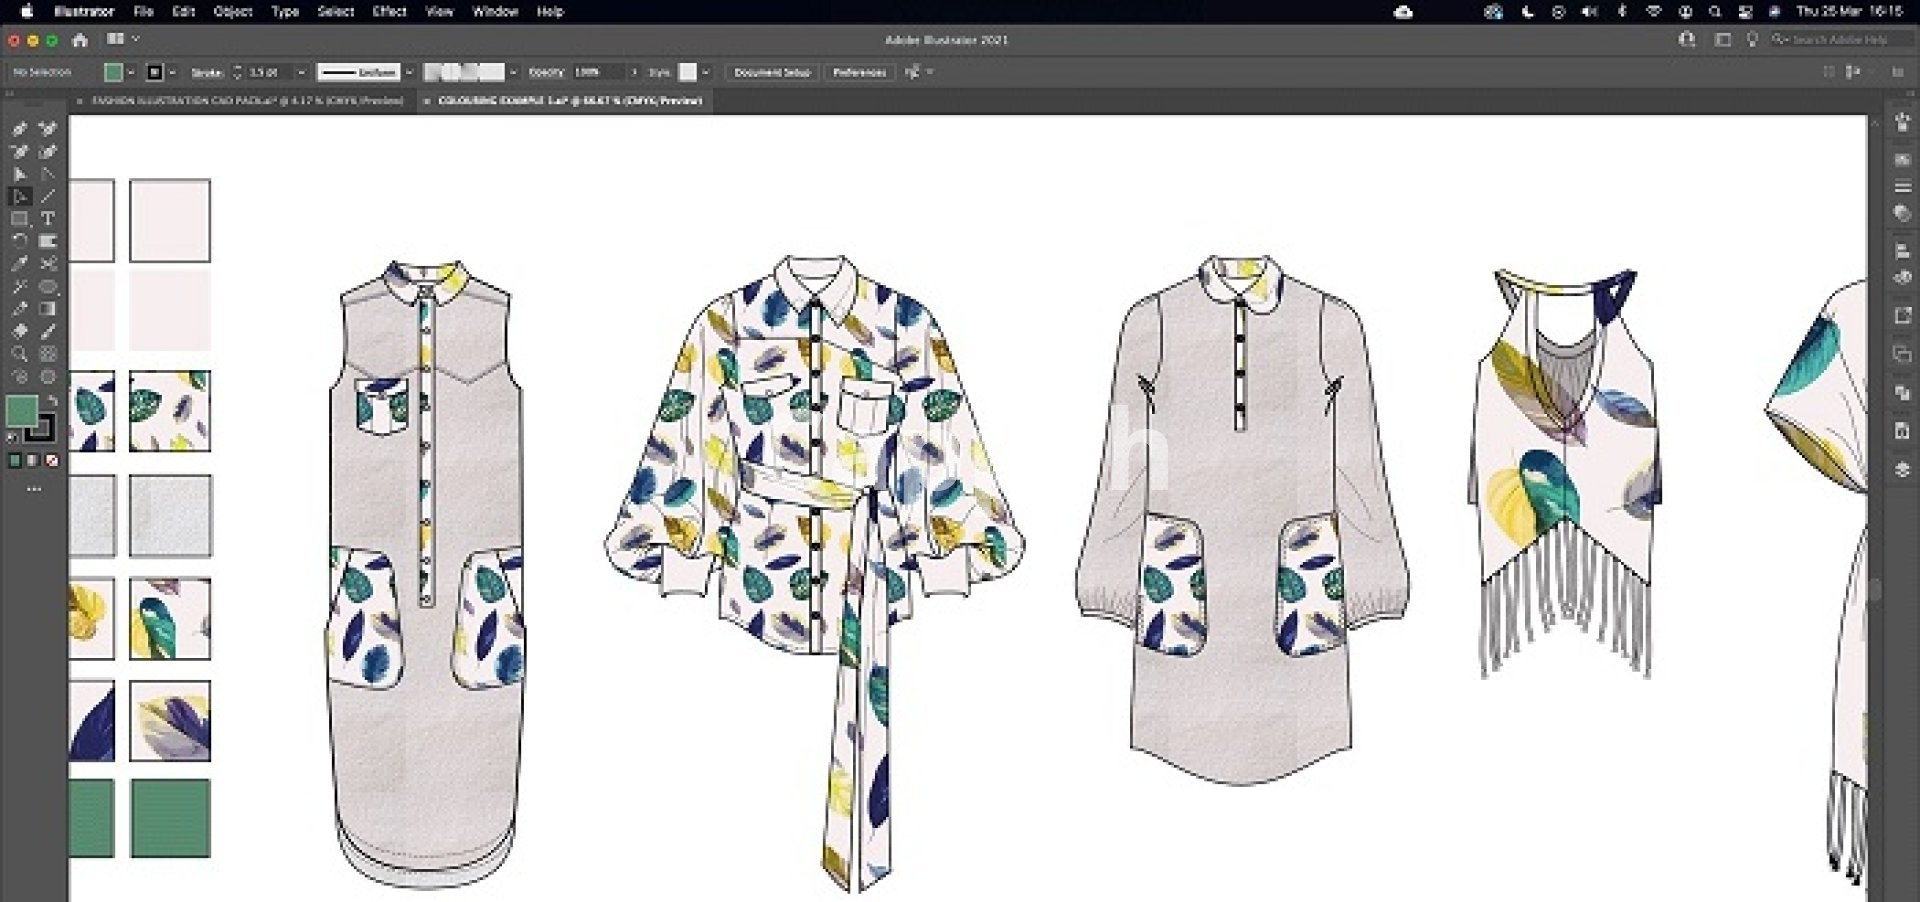Choose the Eyedropper tool
1920x902 pixels.
coord(19,309)
